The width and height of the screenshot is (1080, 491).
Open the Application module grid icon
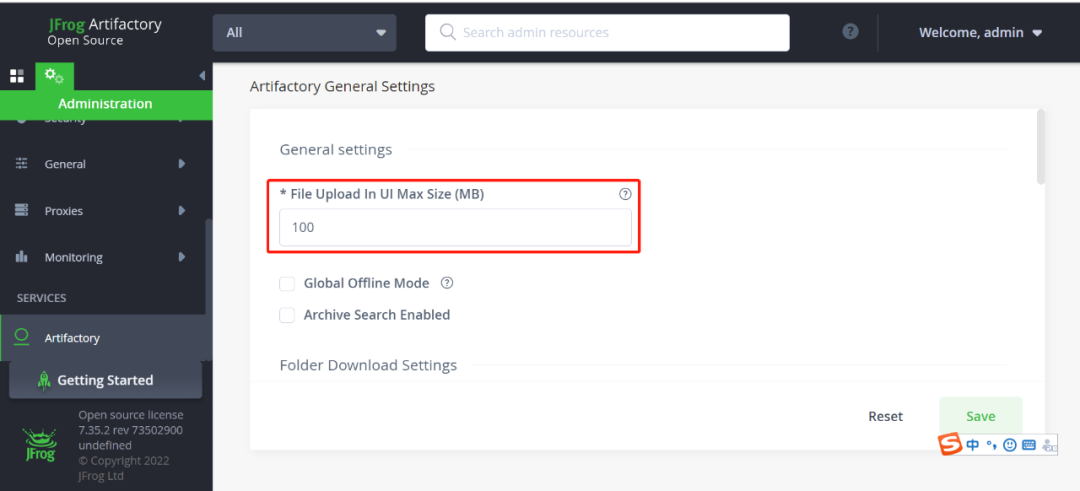[17, 76]
